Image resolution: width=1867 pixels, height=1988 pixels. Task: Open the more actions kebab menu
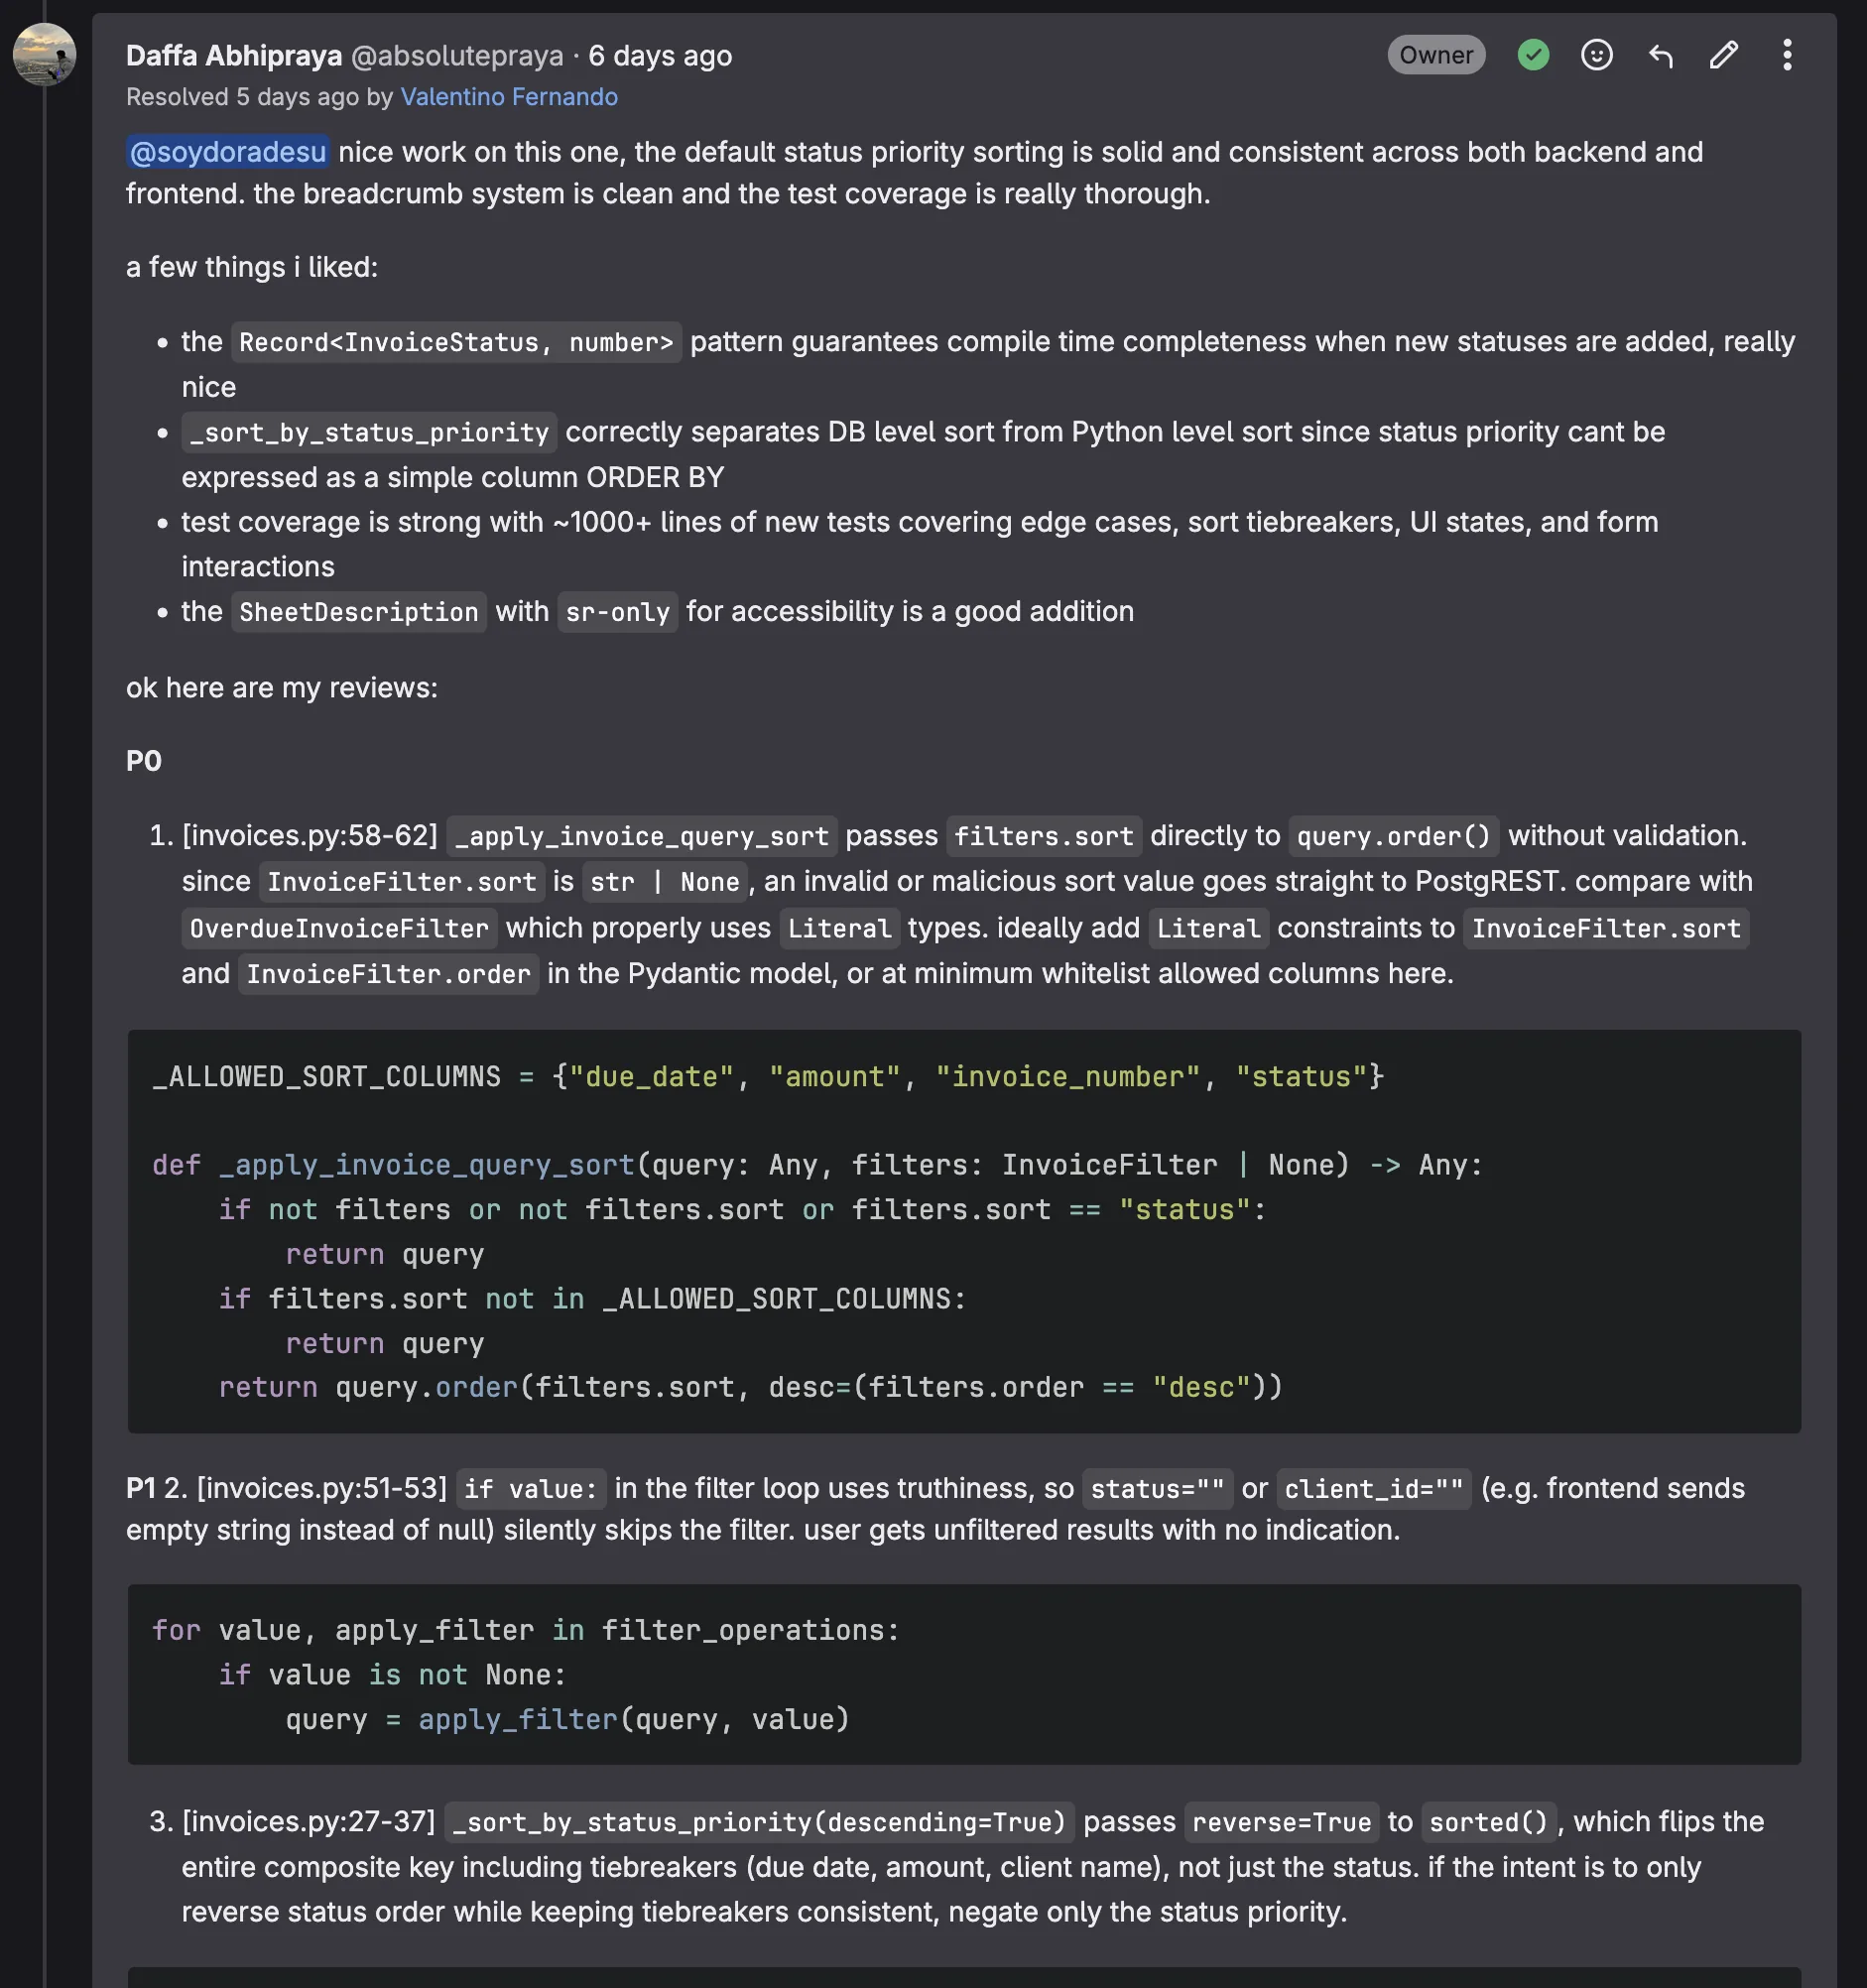[x=1786, y=55]
